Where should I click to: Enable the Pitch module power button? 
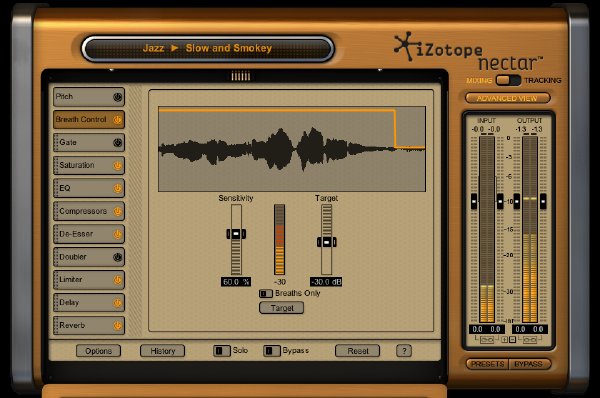[117, 97]
